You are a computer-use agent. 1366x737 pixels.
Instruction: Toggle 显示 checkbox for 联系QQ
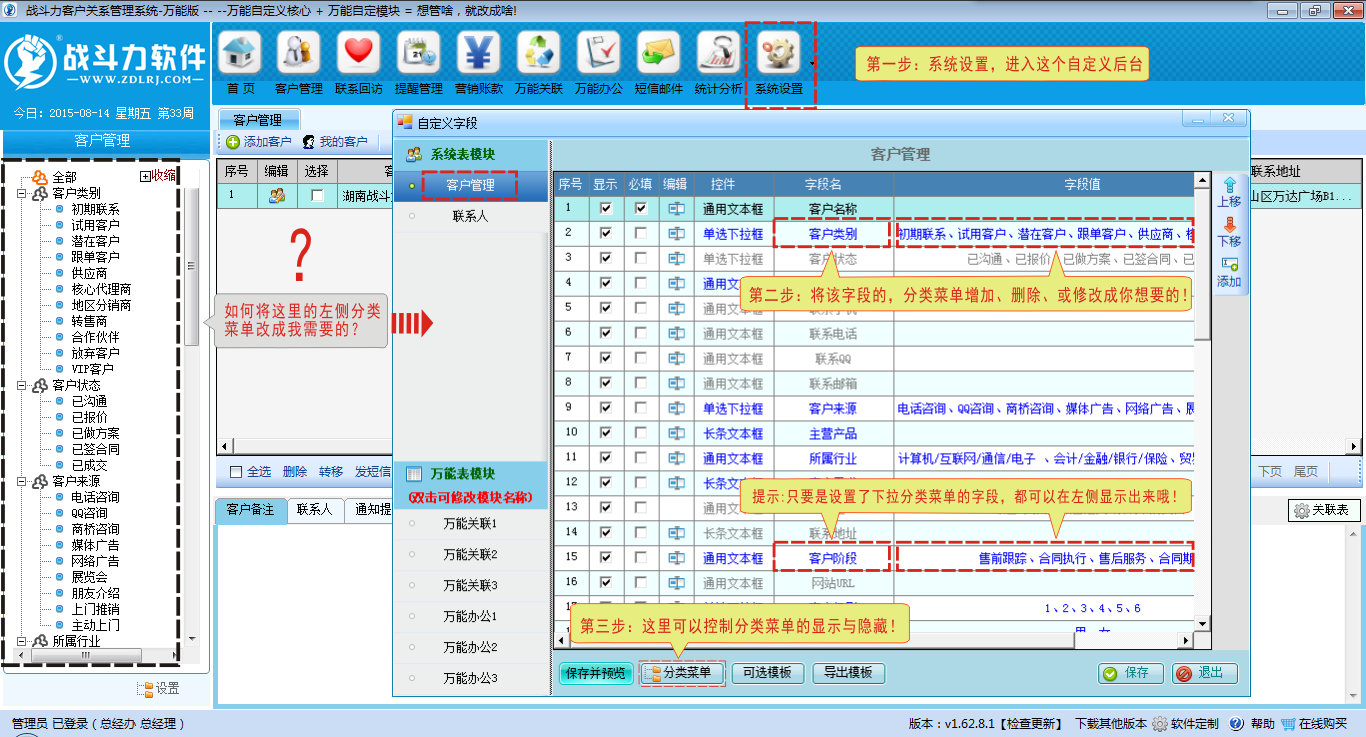pyautogui.click(x=605, y=359)
